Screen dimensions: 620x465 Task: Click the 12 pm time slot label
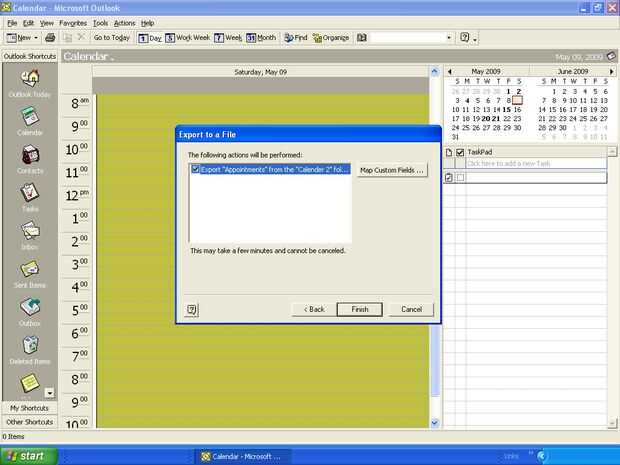(x=77, y=196)
